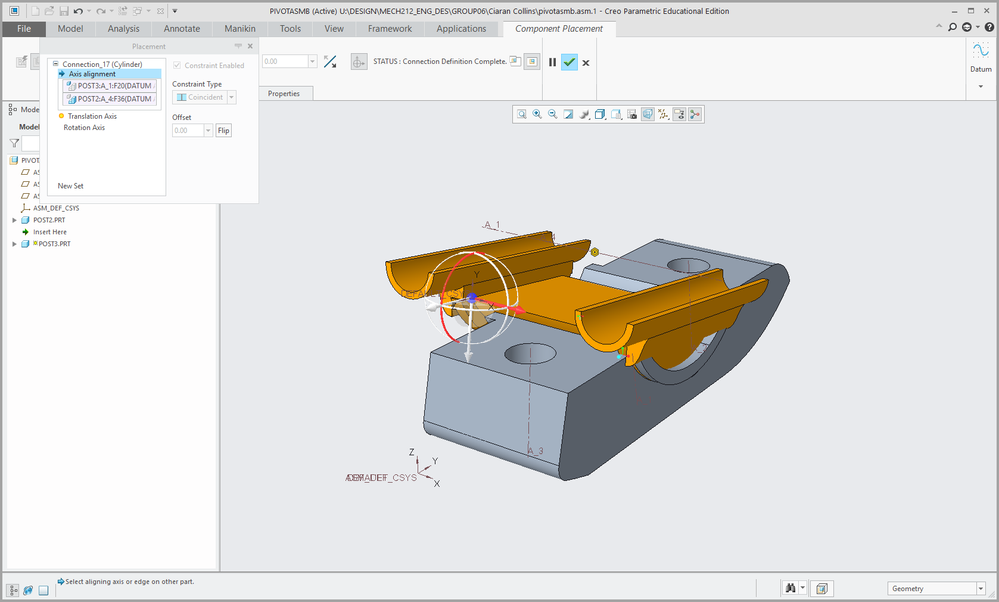Expand the POST2.PRT node in model tree
999x602 pixels.
click(14, 220)
